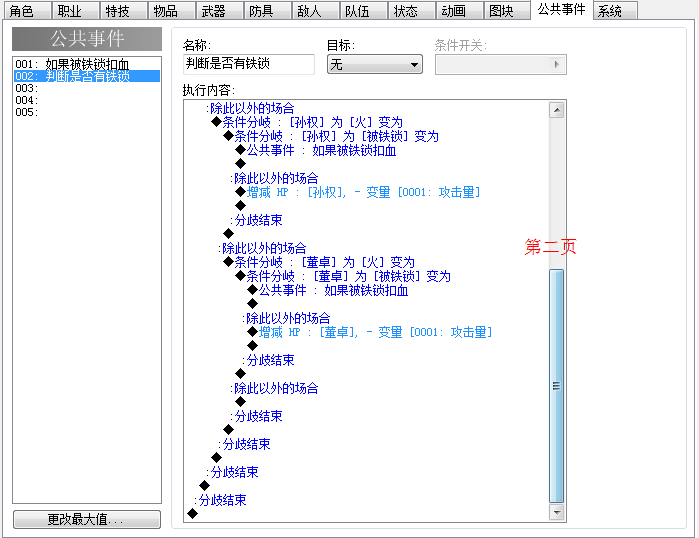This screenshot has width=699, height=538.
Task: Open the 职业 tab
Action: pyautogui.click(x=75, y=11)
